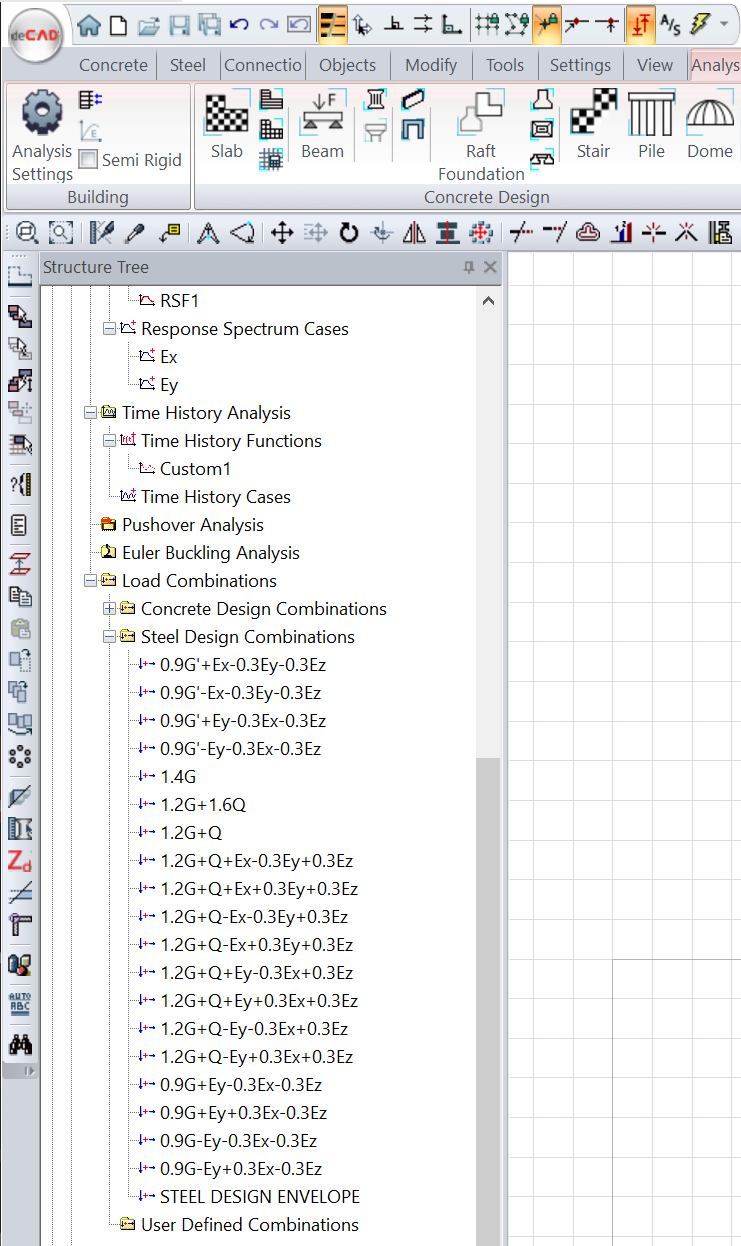Collapse Steel Design Combinations node
Screen dimensions: 741x1246
(x=110, y=637)
